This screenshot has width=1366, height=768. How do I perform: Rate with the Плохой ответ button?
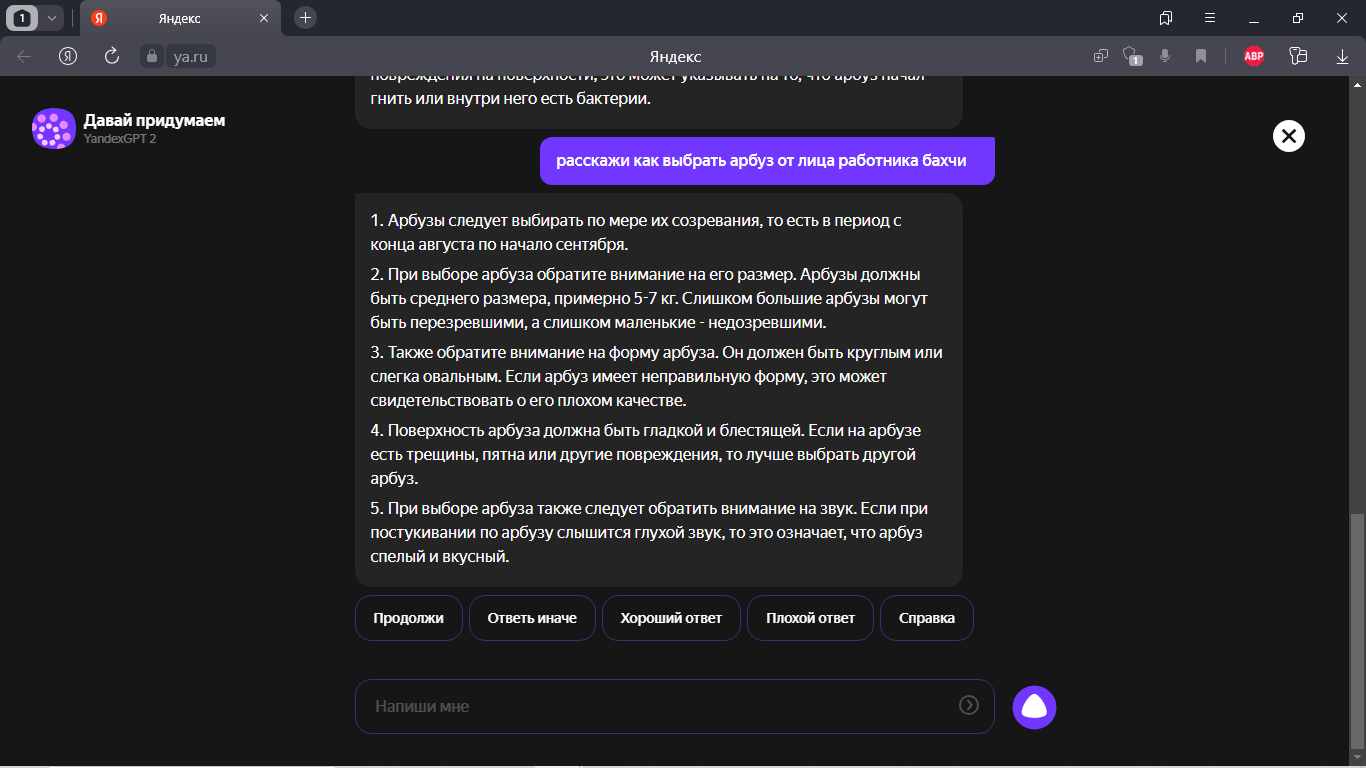(x=810, y=618)
